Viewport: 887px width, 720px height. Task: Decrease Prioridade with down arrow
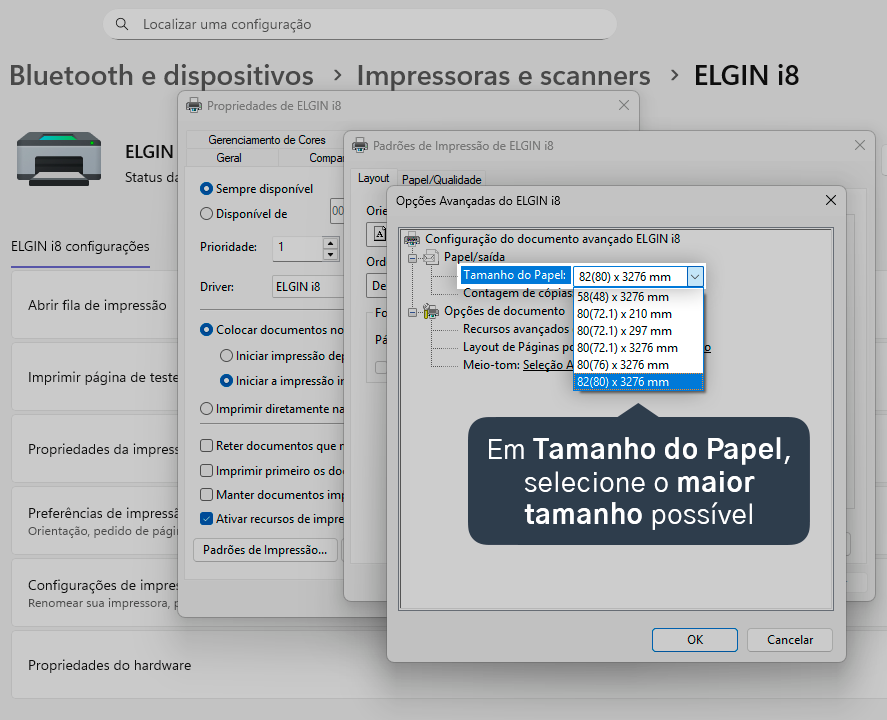(330, 255)
